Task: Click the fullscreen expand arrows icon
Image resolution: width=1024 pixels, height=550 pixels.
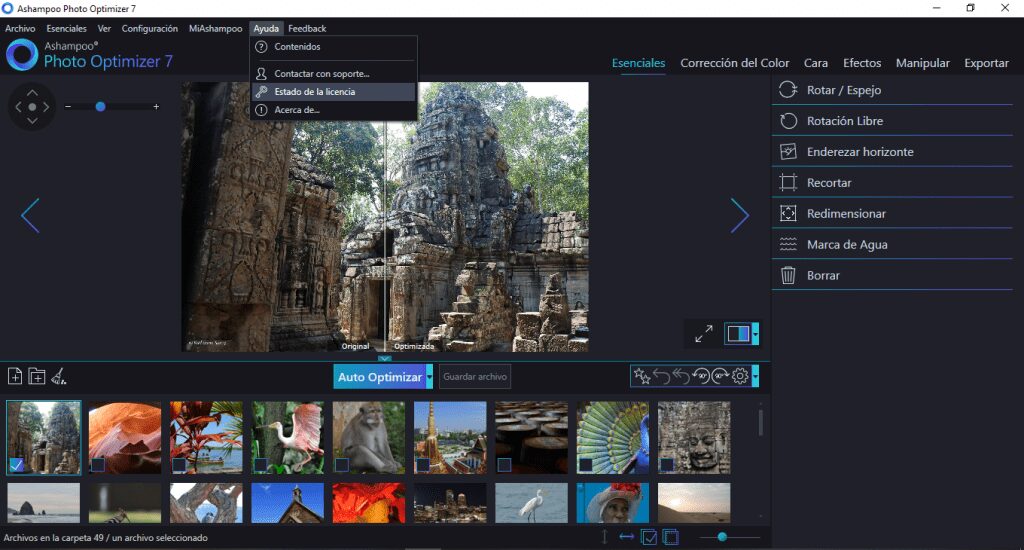Action: [703, 334]
